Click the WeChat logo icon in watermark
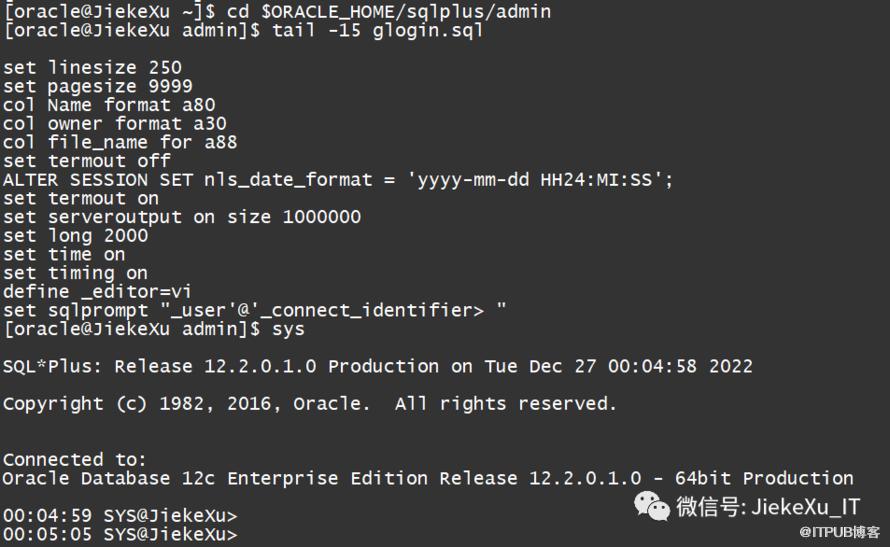The height and width of the screenshot is (547, 890). (x=652, y=506)
